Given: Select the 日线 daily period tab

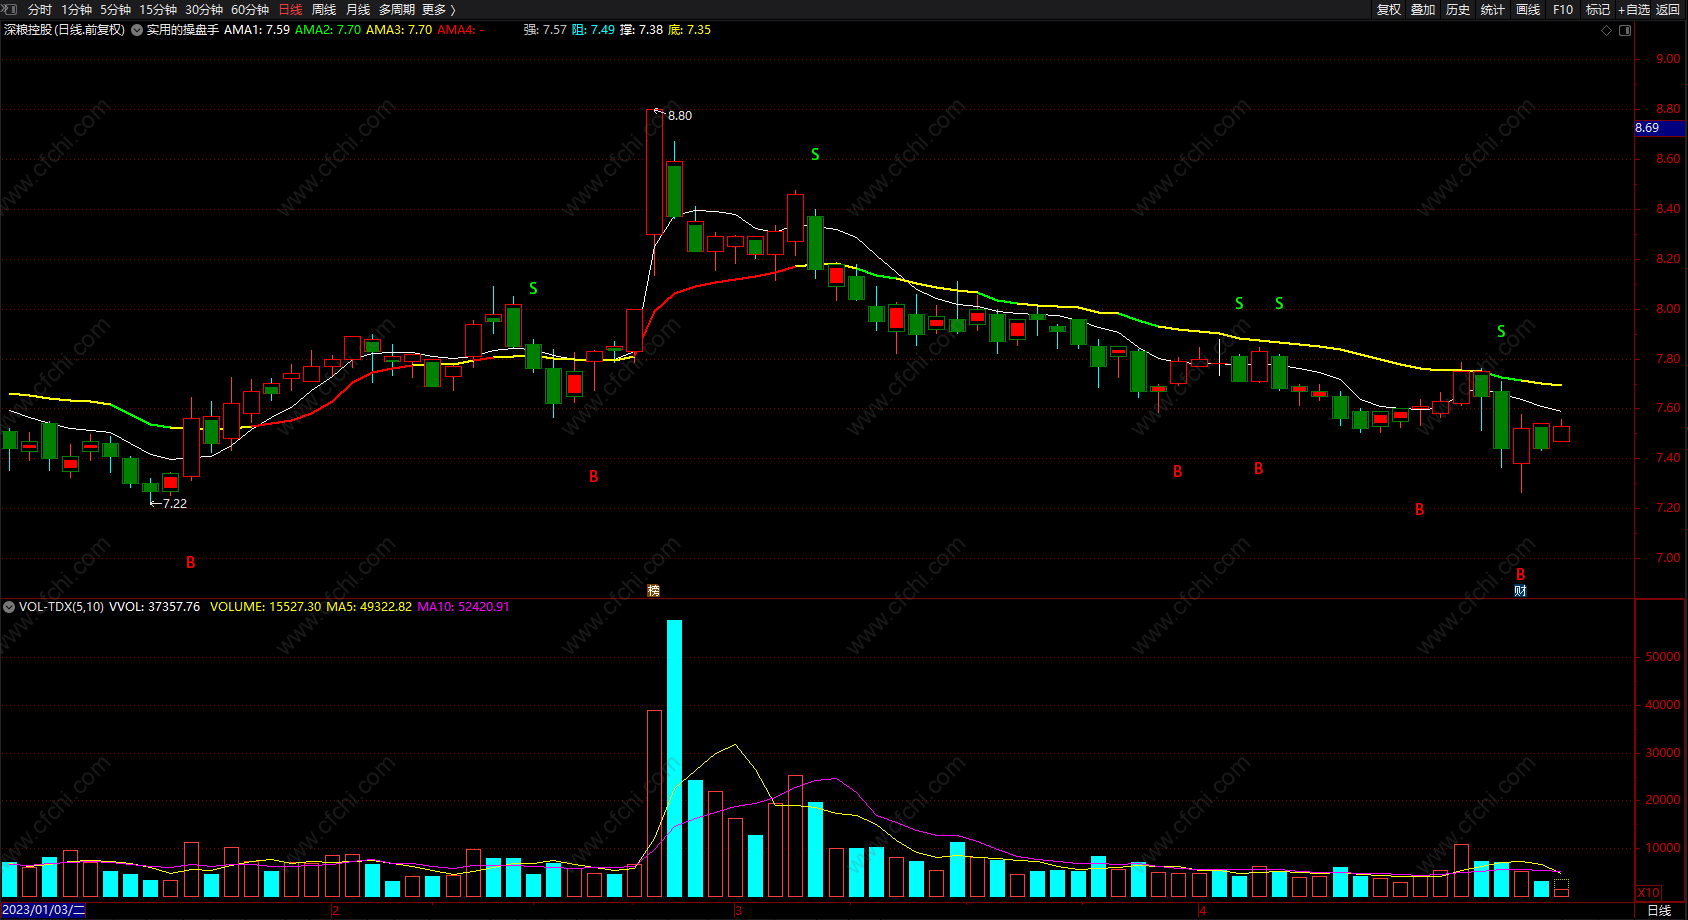Looking at the screenshot, I should (x=290, y=9).
